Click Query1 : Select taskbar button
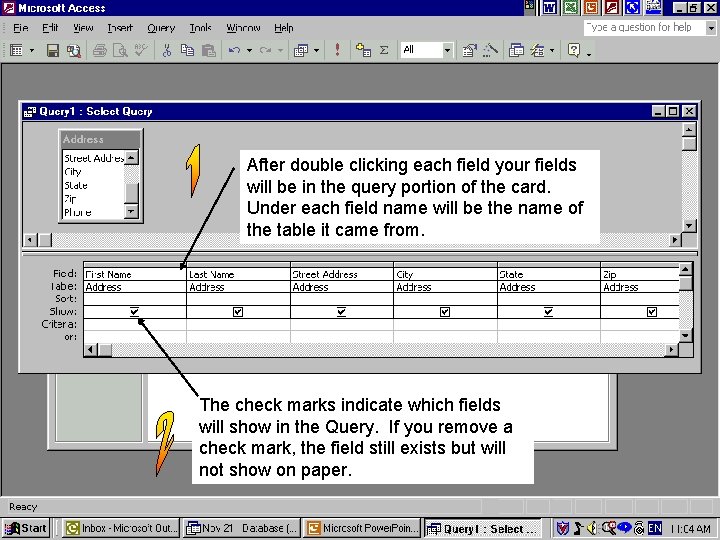 [483, 529]
